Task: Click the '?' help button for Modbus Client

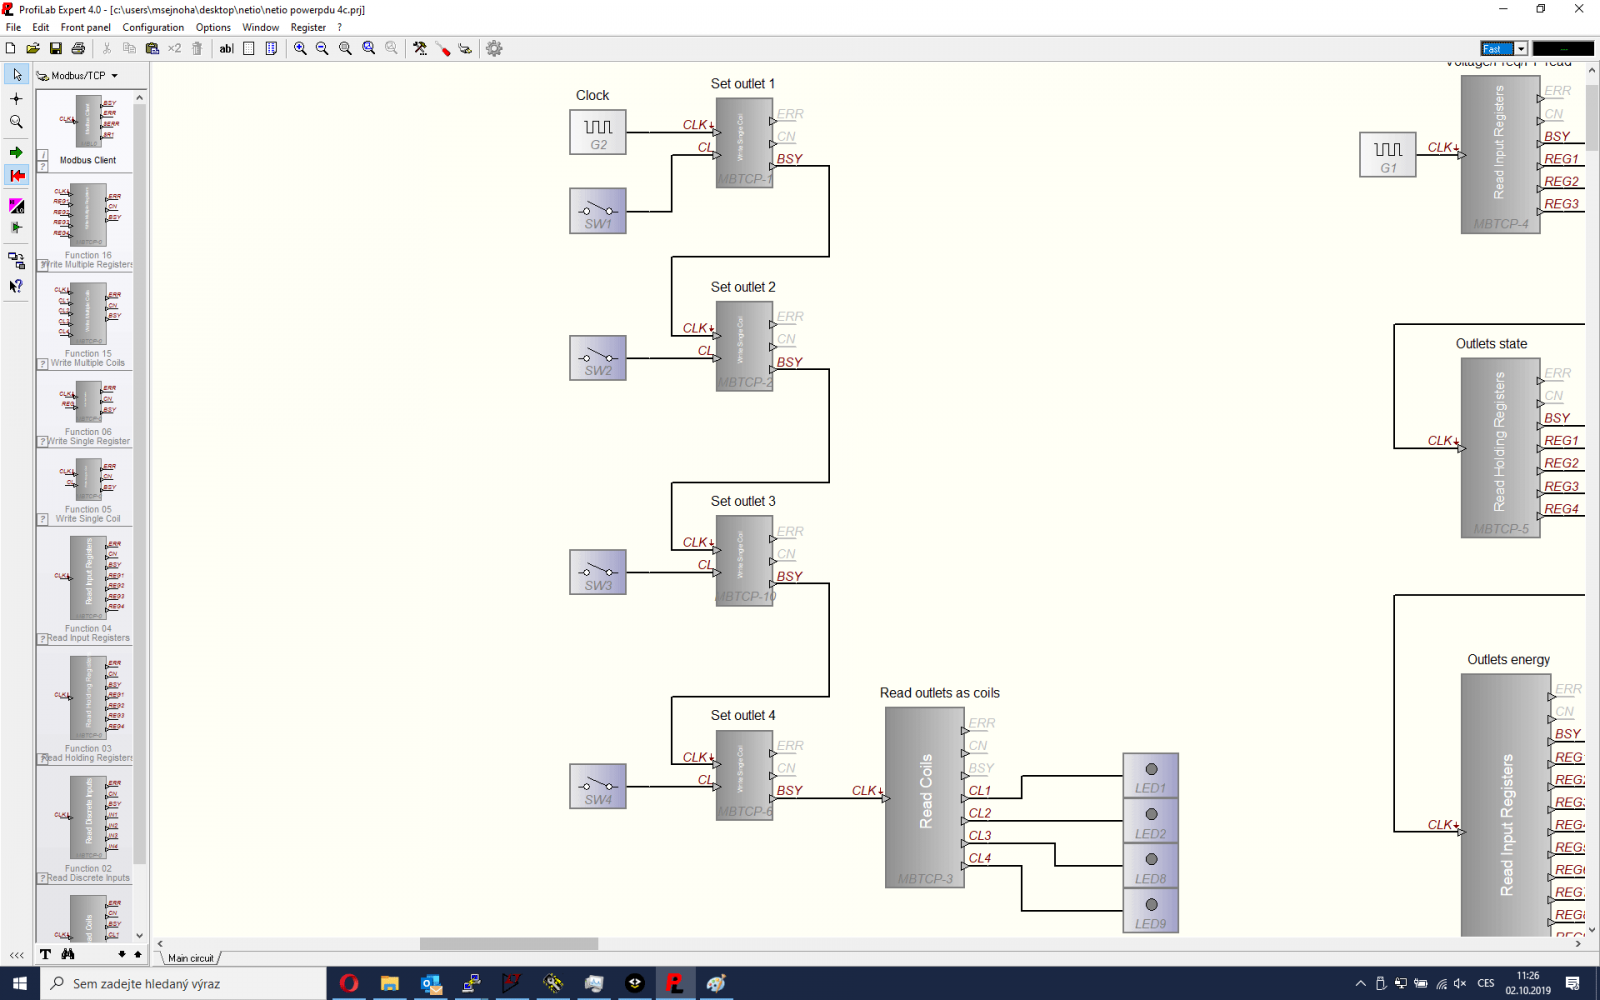Action: [43, 166]
